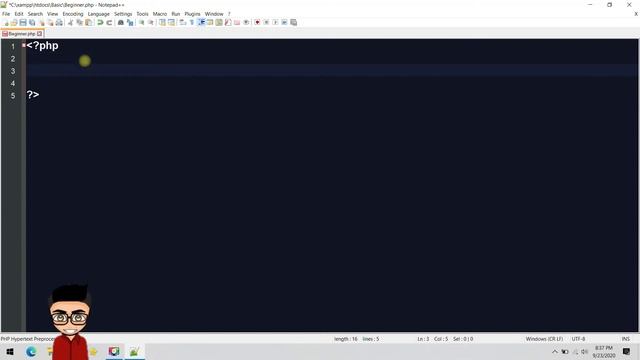
Task: Click the ?> closing tag on line 5
Action: point(33,95)
